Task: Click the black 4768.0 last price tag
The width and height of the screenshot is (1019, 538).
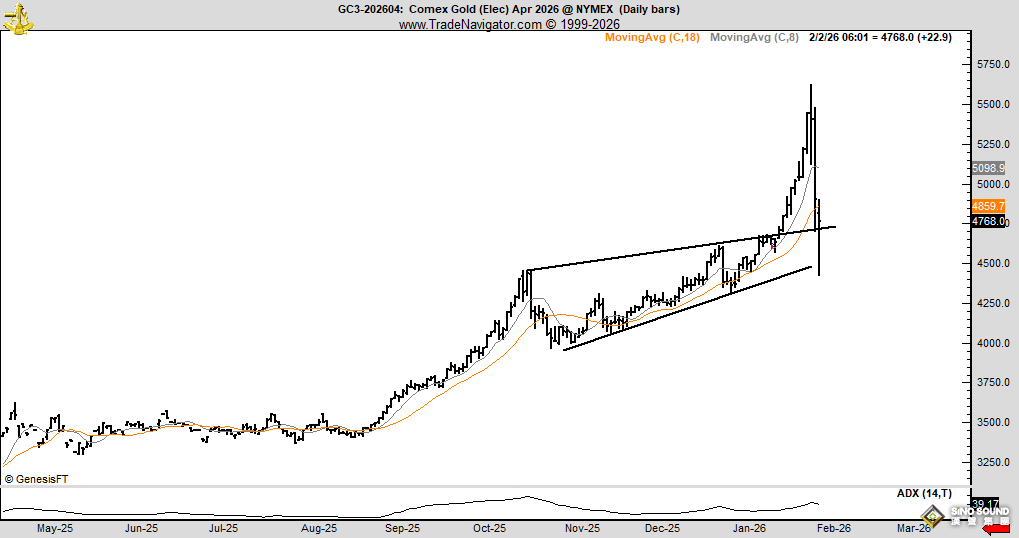Action: pos(988,222)
